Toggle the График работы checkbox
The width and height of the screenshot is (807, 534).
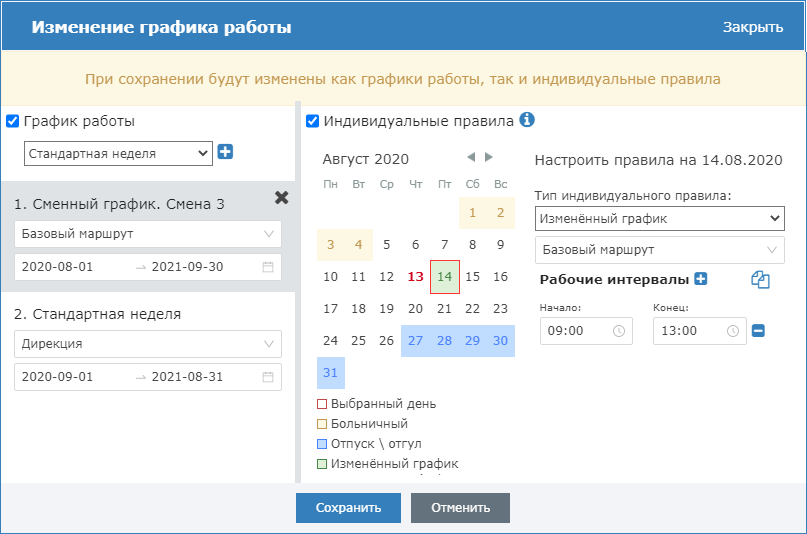13,121
